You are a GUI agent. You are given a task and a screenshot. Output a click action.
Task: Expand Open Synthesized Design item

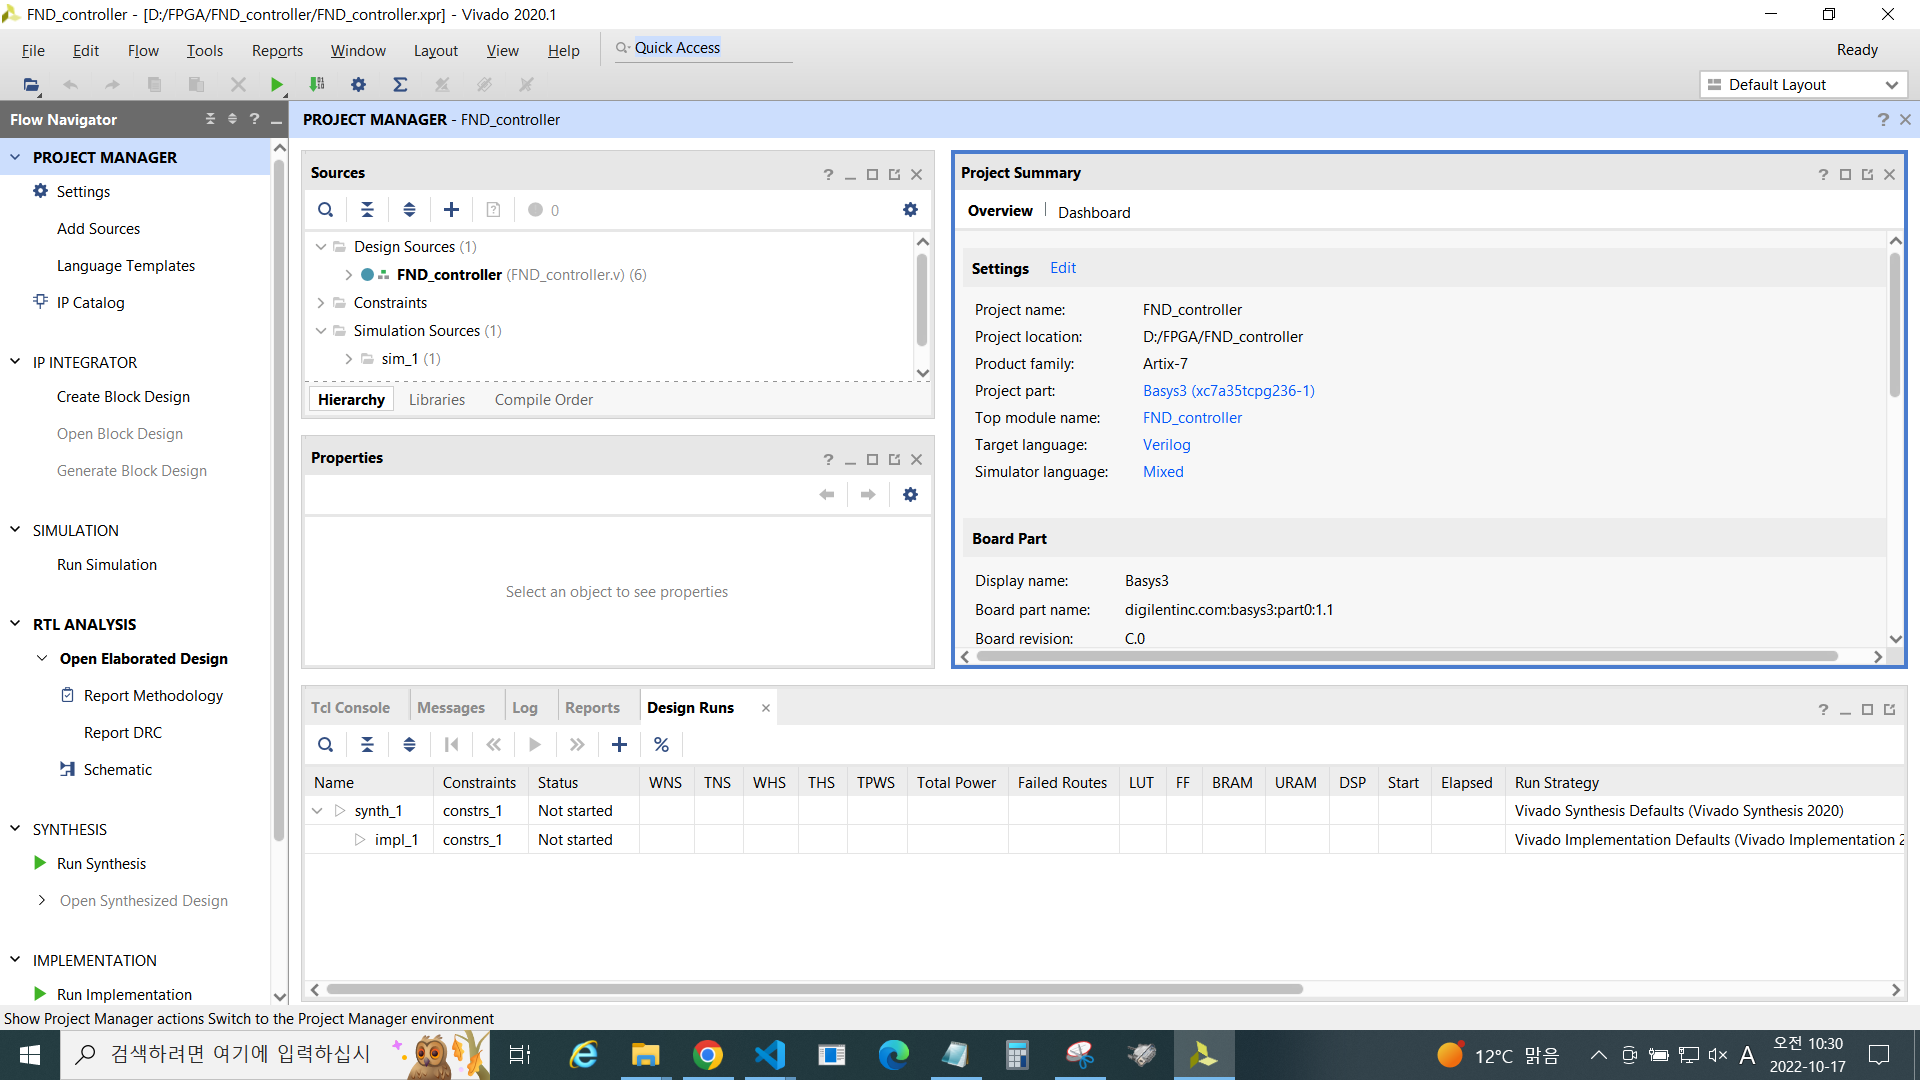coord(42,900)
